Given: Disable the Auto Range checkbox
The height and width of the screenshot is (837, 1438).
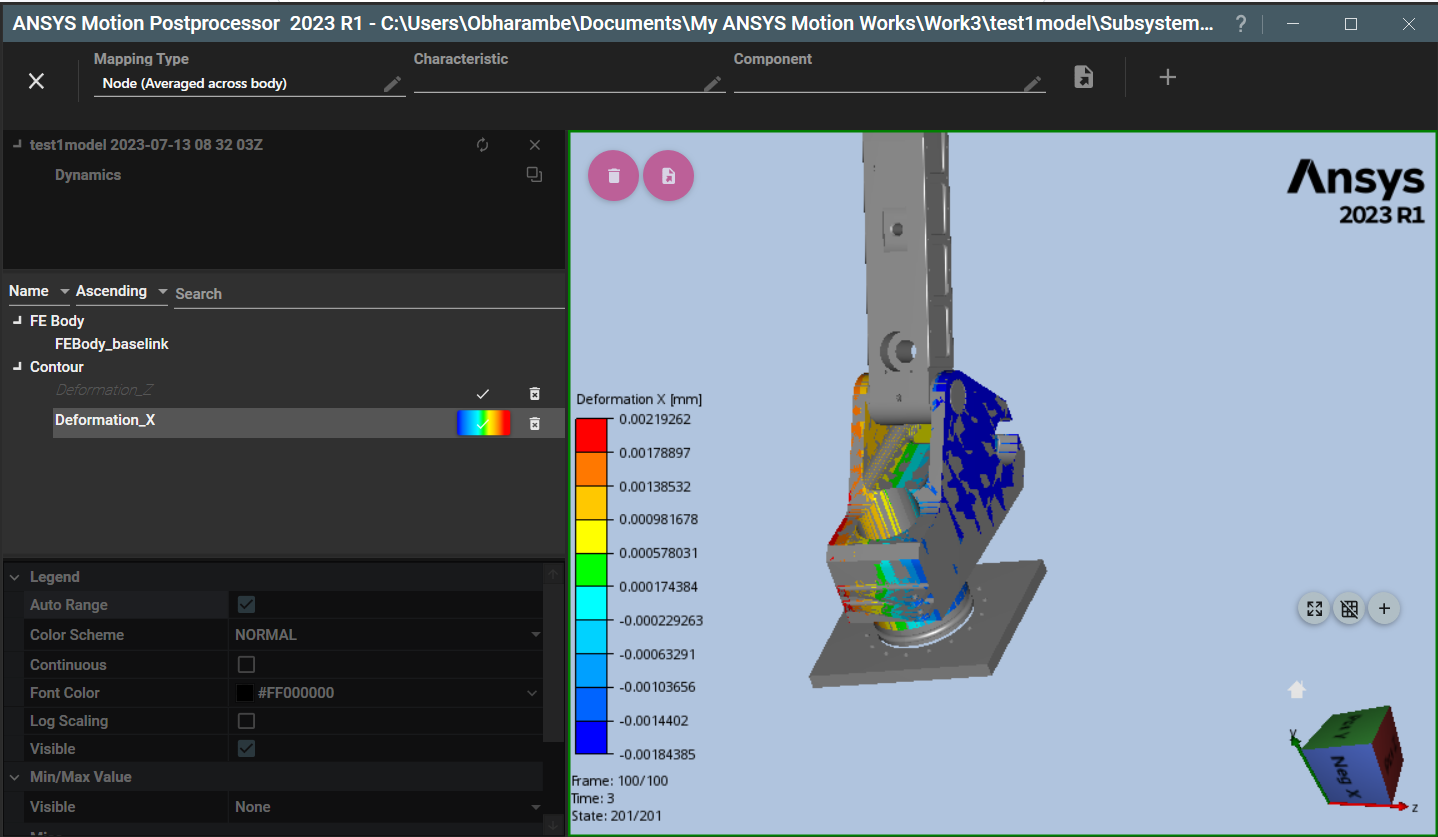Looking at the screenshot, I should [246, 604].
